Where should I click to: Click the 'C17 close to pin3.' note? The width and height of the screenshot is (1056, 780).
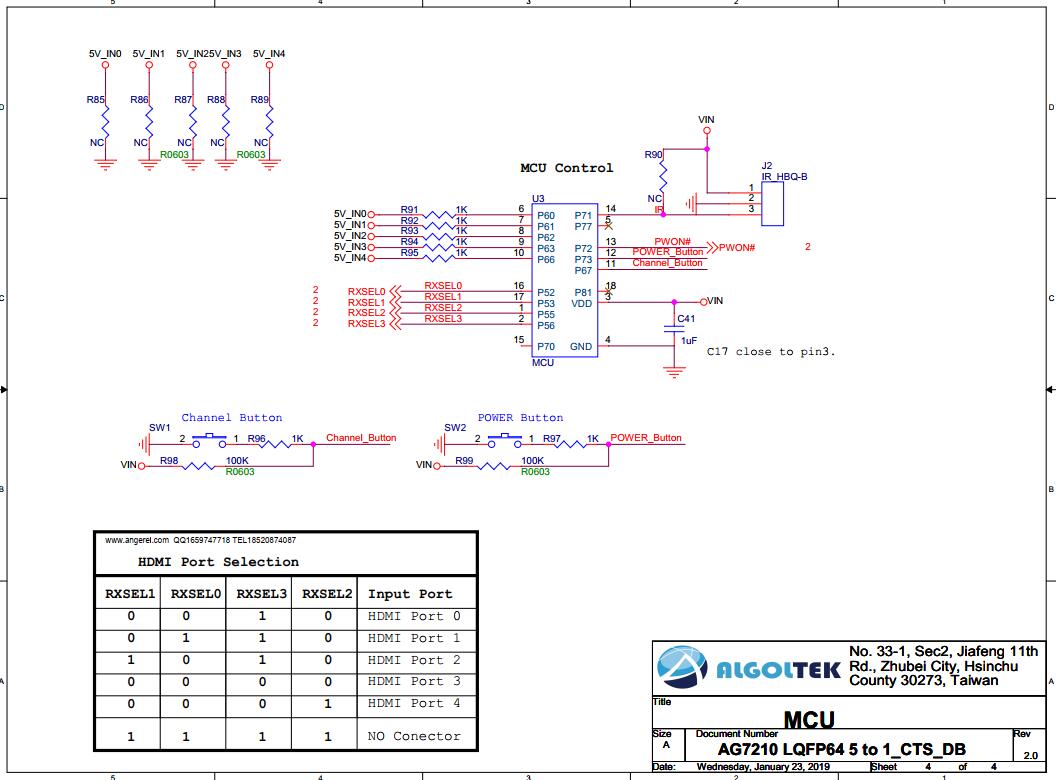pyautogui.click(x=771, y=352)
